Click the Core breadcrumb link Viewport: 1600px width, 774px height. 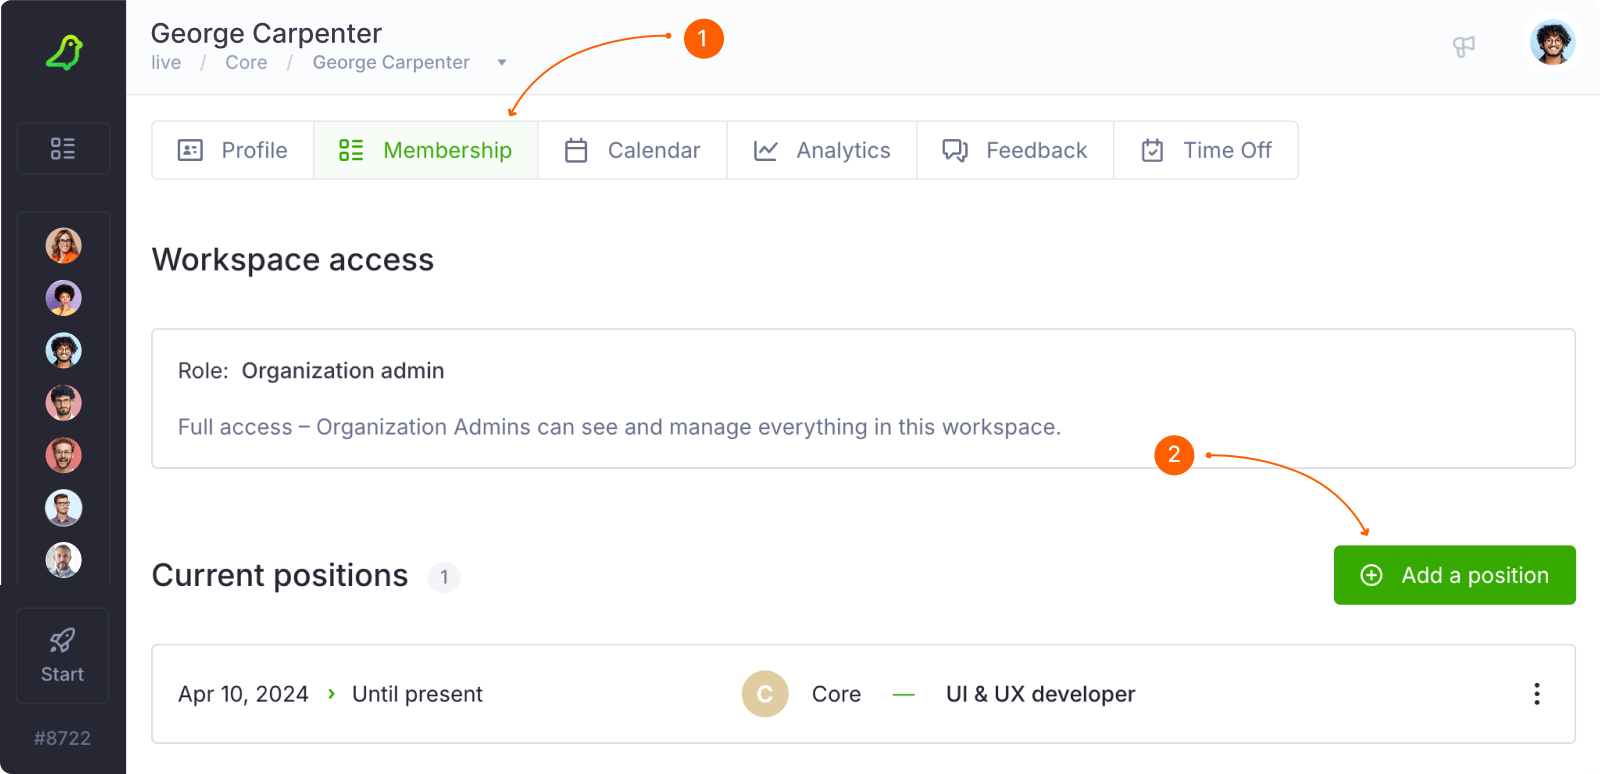[x=246, y=63]
